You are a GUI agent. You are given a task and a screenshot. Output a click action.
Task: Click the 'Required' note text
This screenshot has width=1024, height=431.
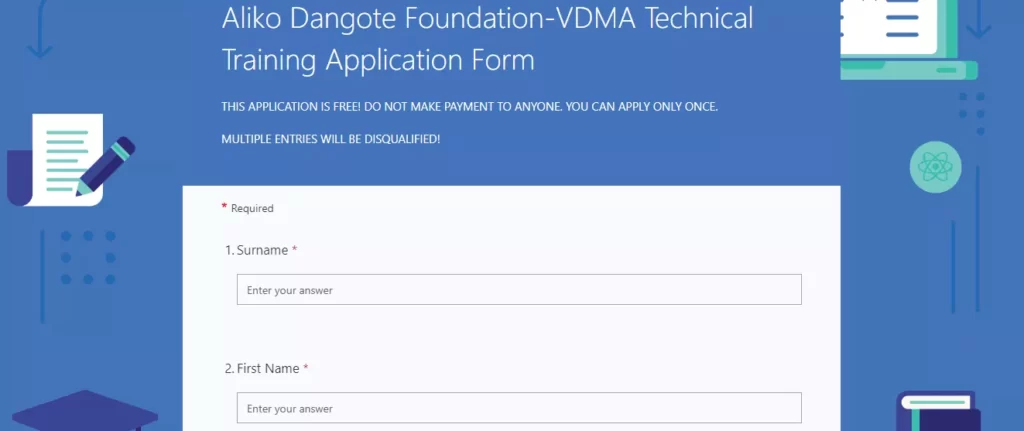click(x=252, y=208)
